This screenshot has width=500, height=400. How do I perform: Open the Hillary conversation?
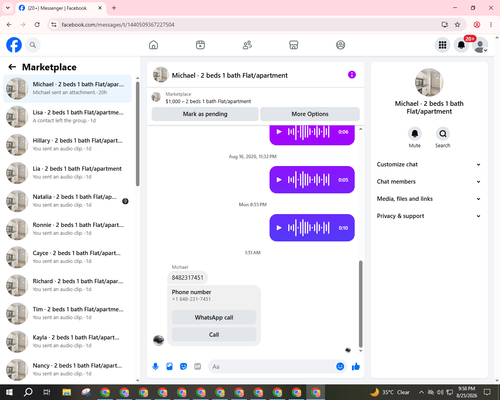[67, 145]
